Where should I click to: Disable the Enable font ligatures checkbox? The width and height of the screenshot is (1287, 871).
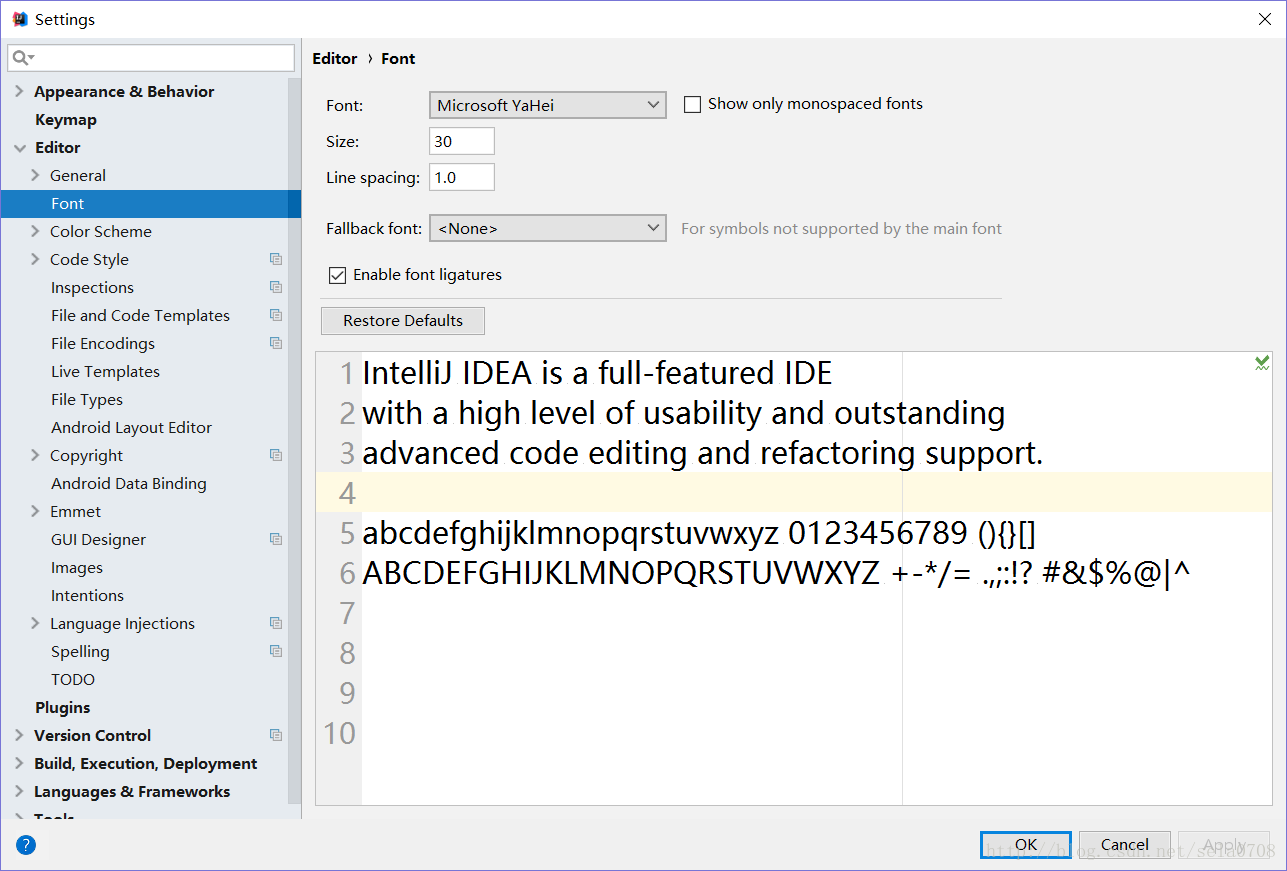(337, 275)
